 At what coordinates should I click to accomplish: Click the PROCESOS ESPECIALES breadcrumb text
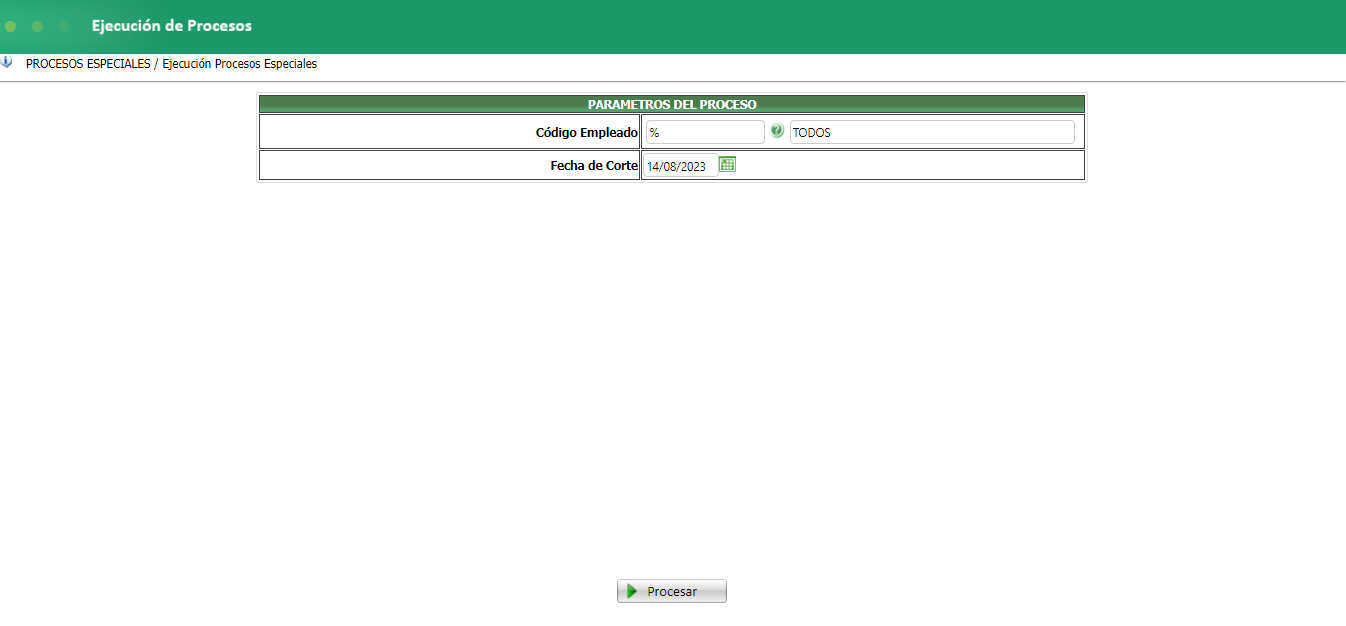click(x=88, y=64)
